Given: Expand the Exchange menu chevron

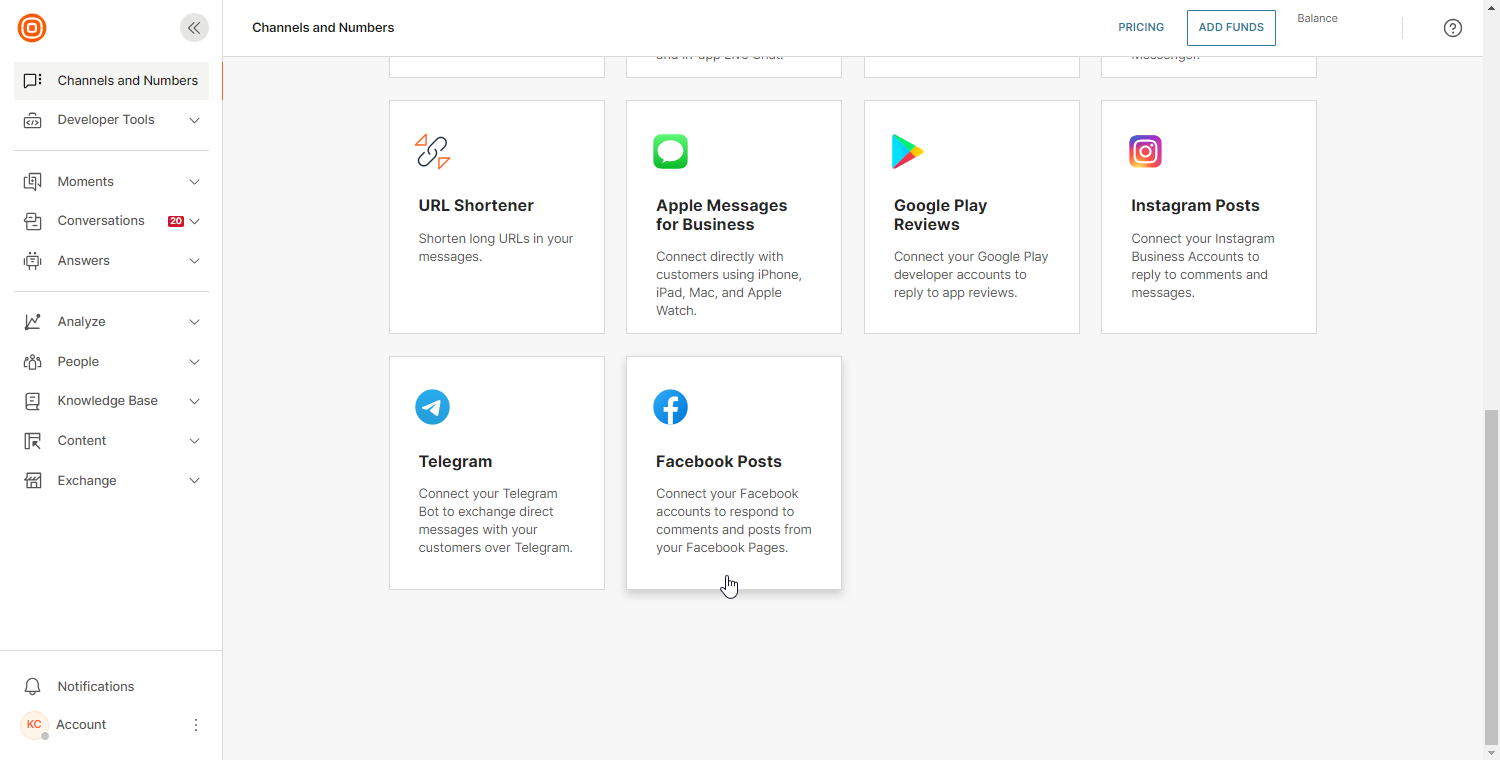Looking at the screenshot, I should 195,481.
